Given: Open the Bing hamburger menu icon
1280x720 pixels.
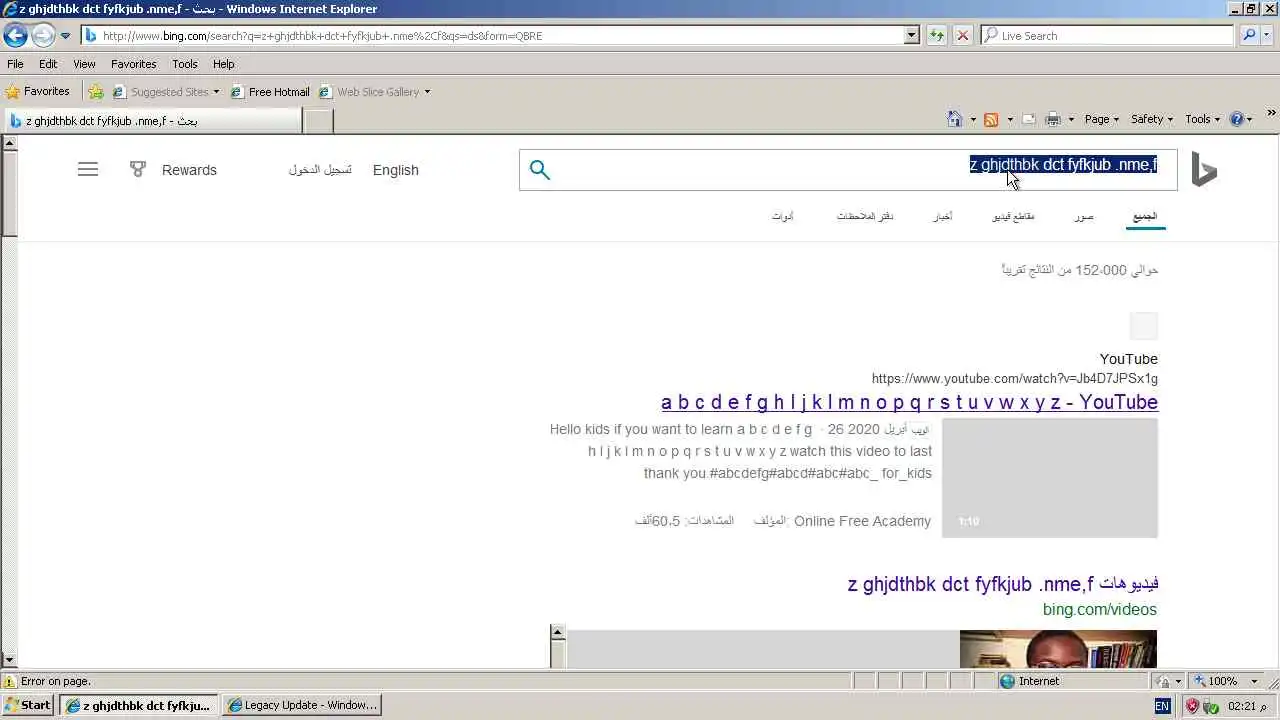Looking at the screenshot, I should (88, 170).
